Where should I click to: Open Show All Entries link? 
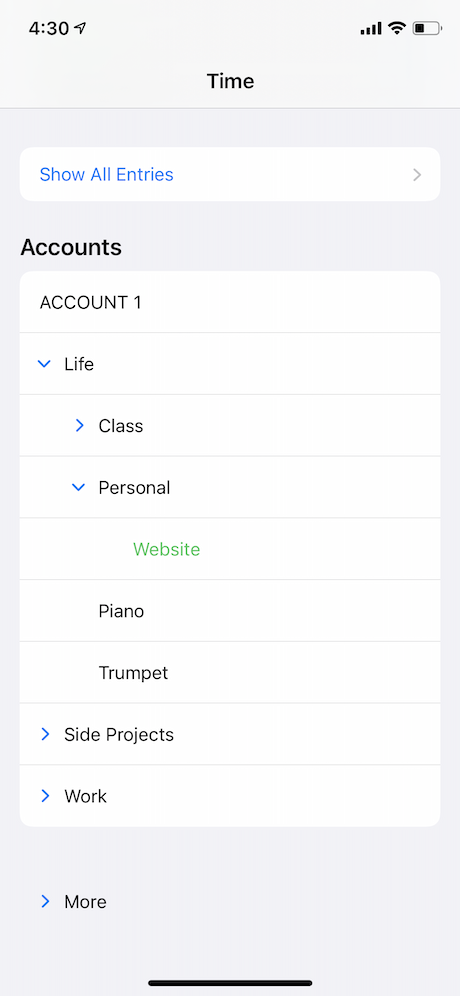107,175
